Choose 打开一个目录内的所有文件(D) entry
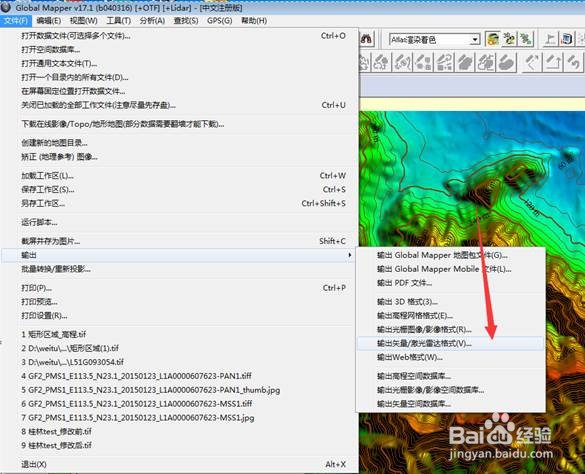 (x=178, y=77)
